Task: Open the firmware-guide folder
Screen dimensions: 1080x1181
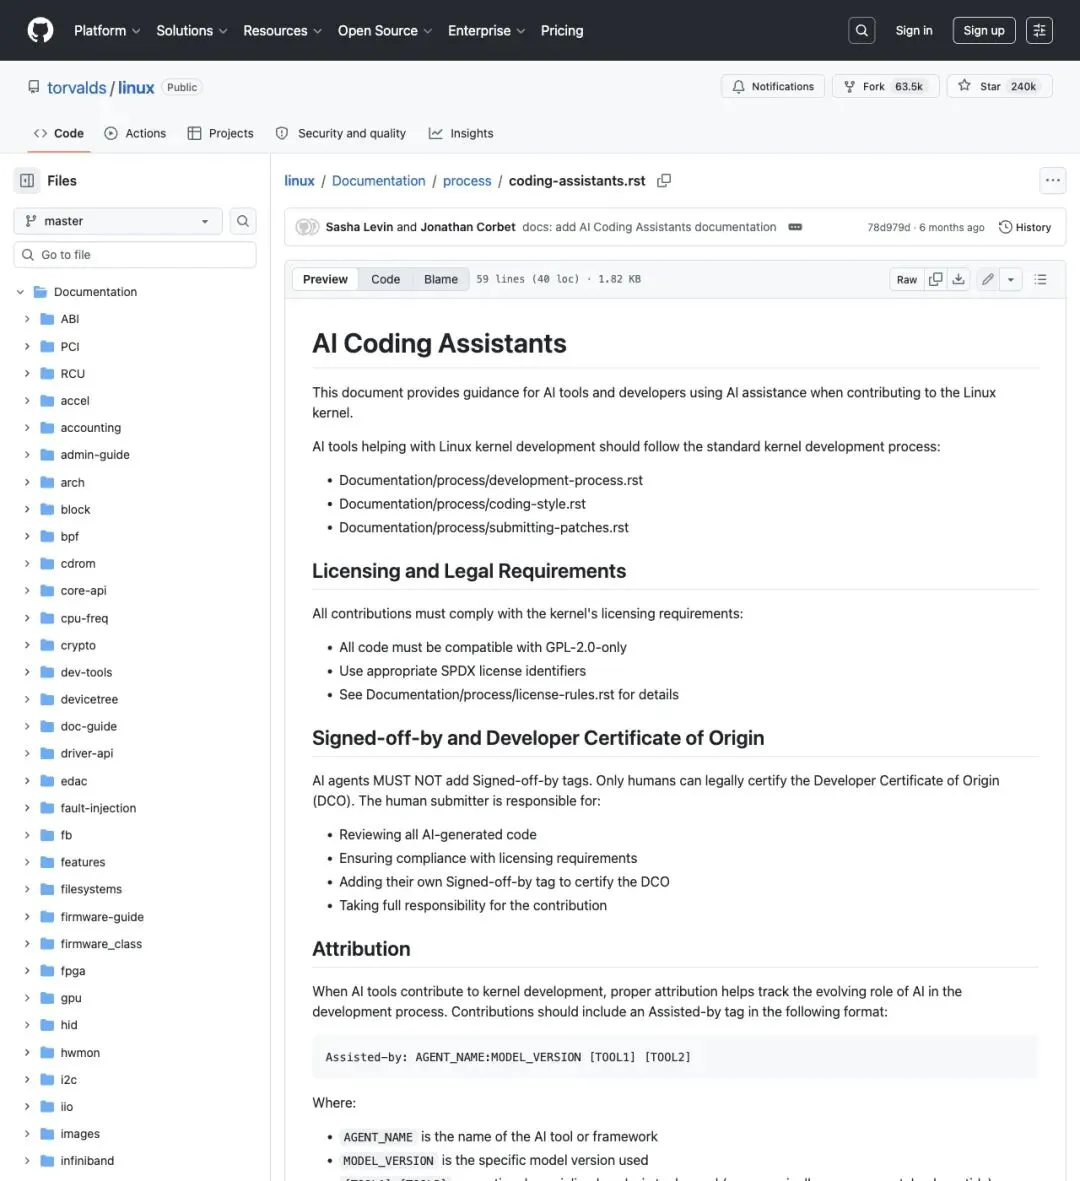Action: (x=102, y=917)
